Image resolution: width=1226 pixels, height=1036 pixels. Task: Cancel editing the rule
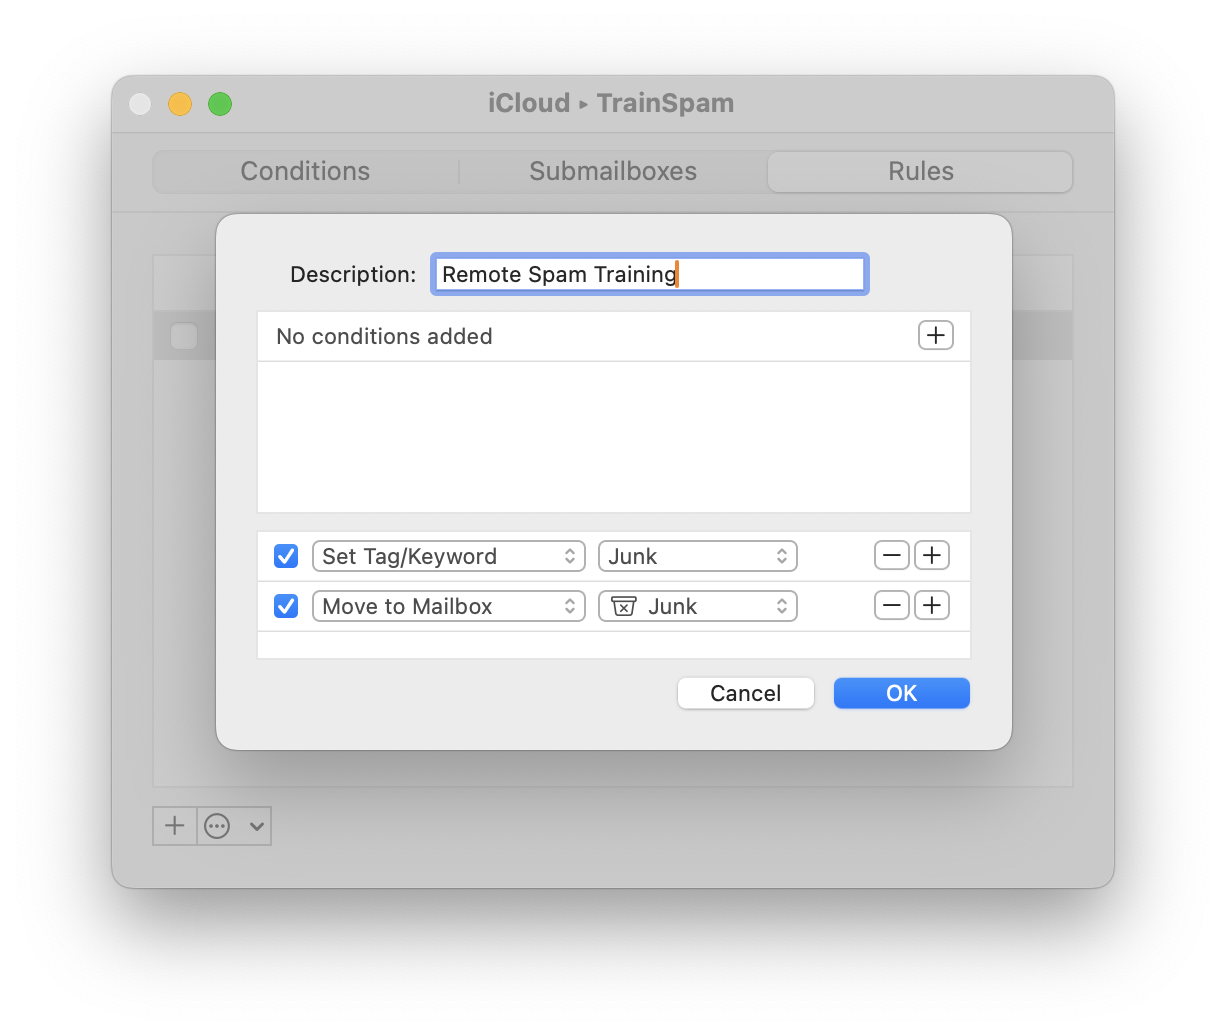[745, 693]
